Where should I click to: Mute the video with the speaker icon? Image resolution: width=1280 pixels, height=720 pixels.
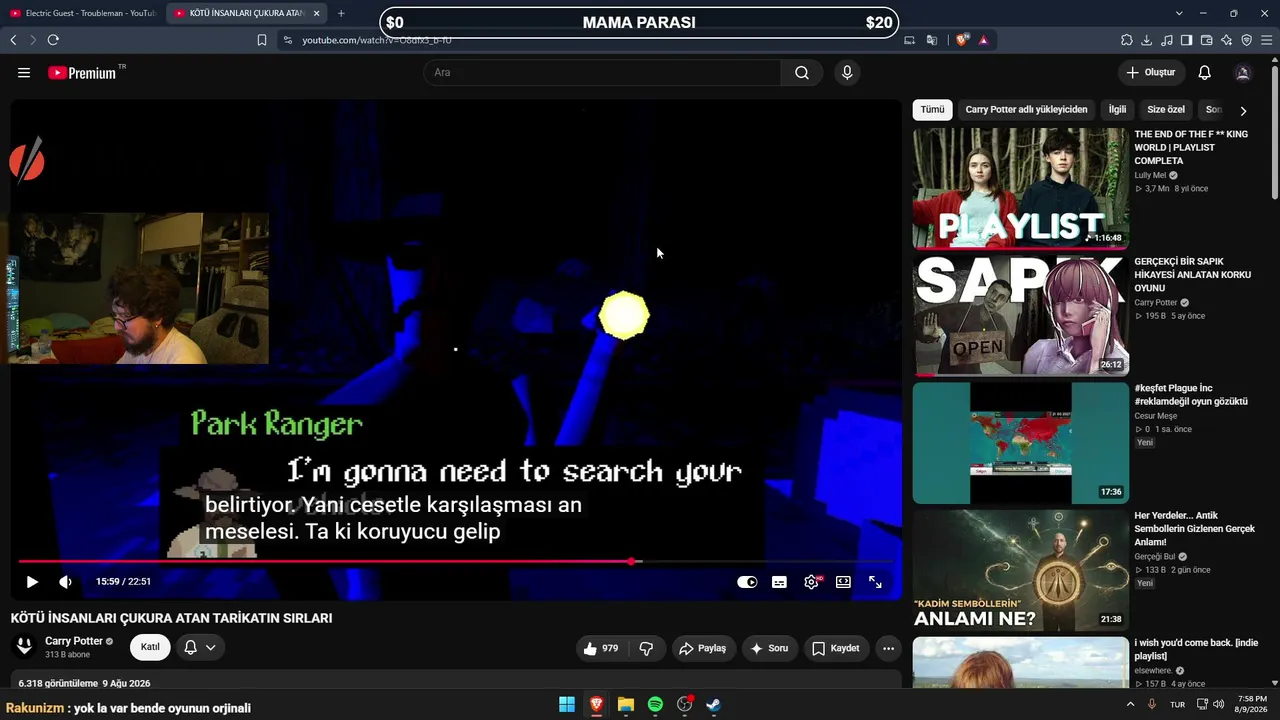point(65,582)
